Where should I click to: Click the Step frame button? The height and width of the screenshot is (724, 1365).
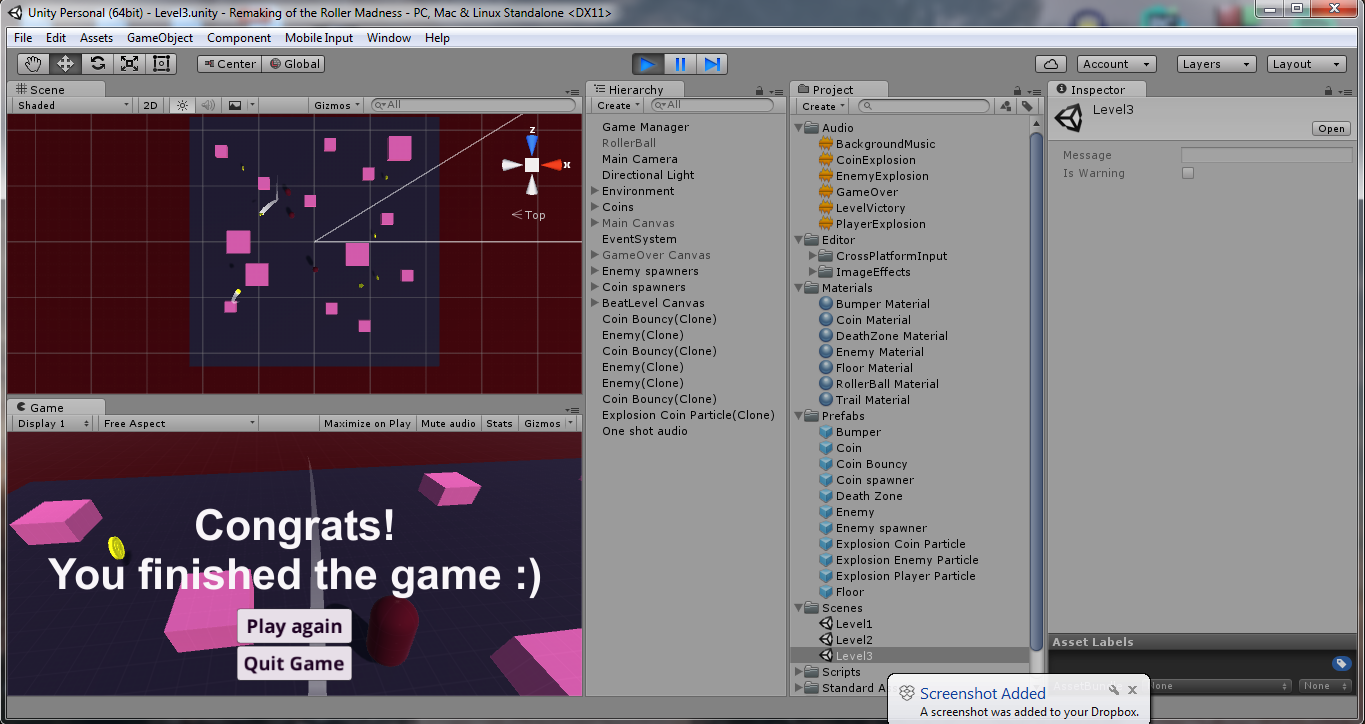[x=712, y=64]
